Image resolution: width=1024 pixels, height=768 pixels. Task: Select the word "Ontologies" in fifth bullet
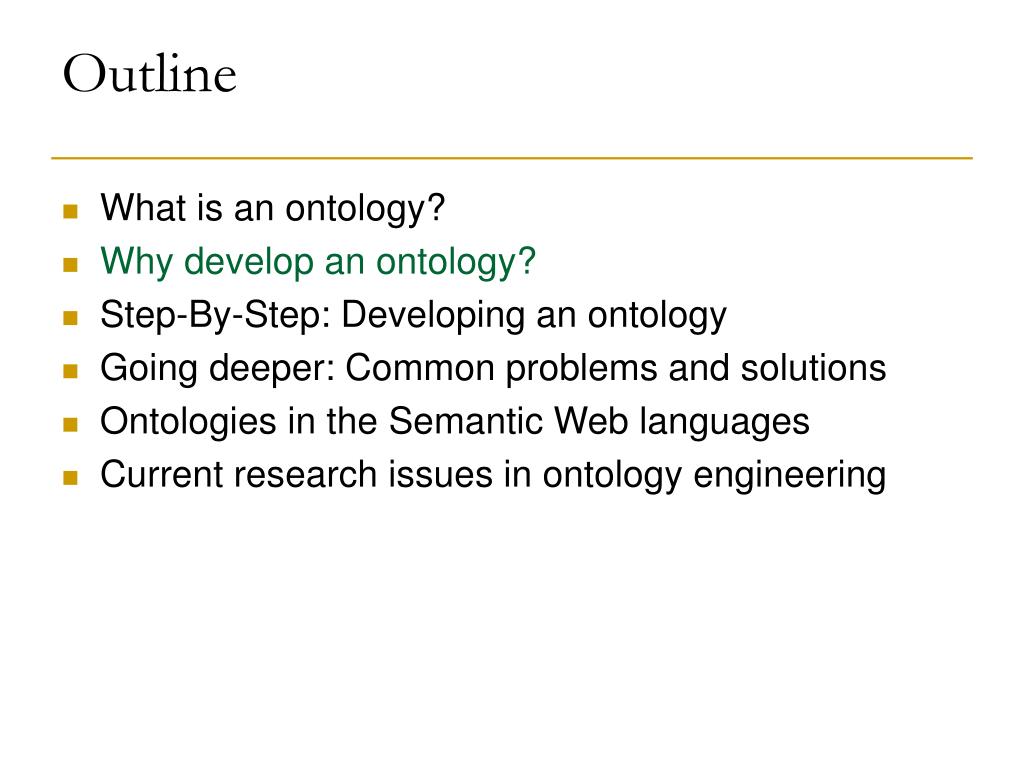coord(188,422)
